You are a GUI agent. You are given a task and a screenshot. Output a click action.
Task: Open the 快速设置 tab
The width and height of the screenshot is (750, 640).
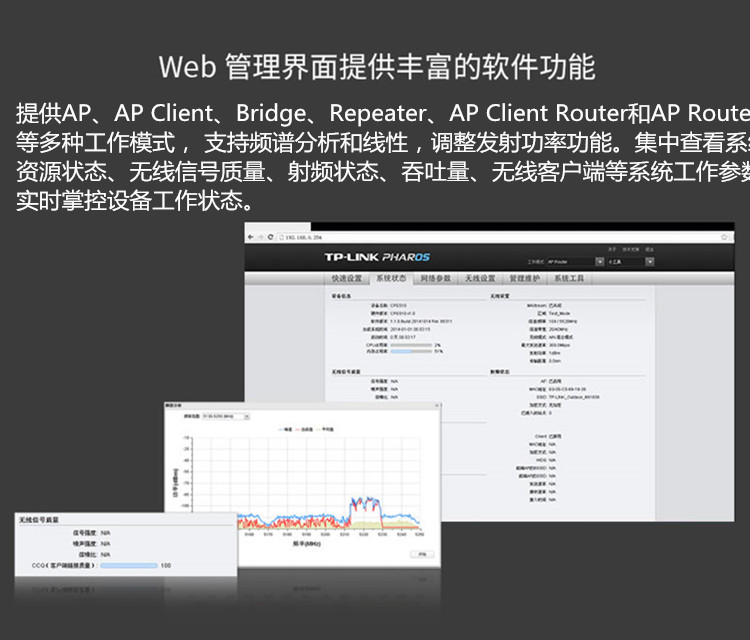[x=347, y=278]
